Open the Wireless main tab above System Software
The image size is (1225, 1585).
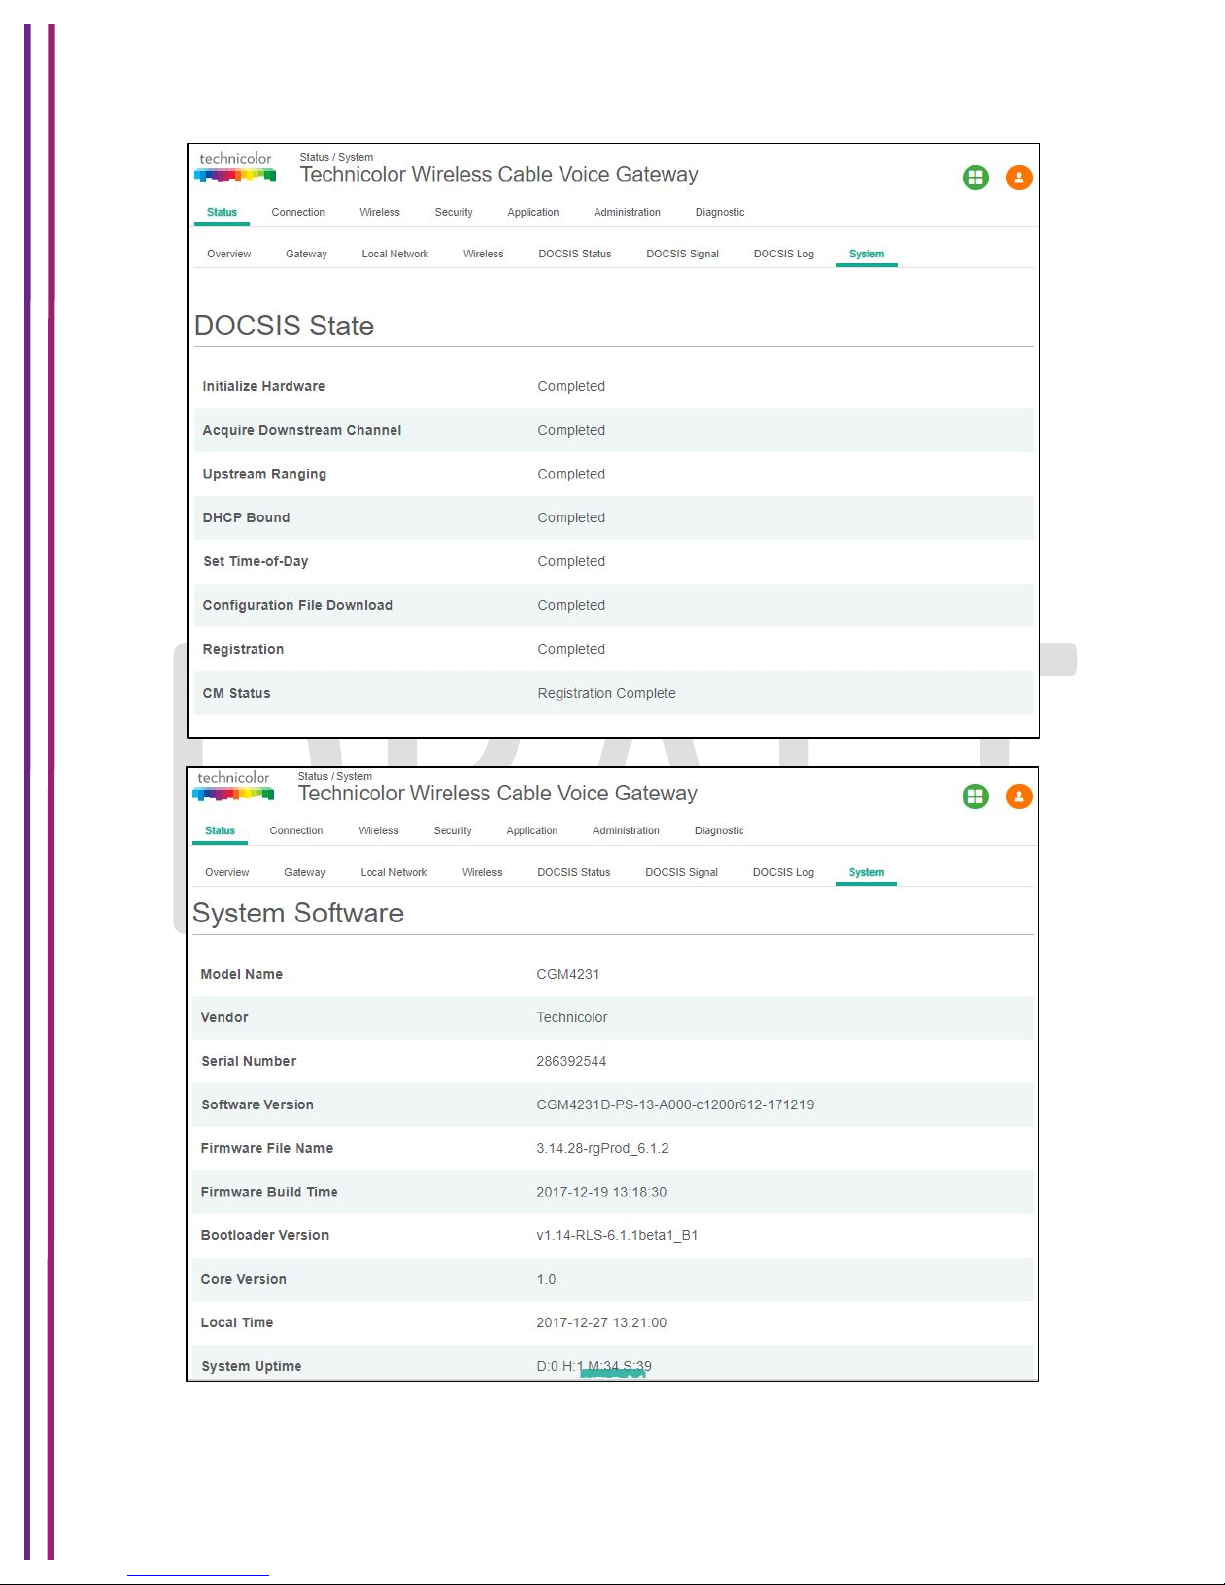378,831
